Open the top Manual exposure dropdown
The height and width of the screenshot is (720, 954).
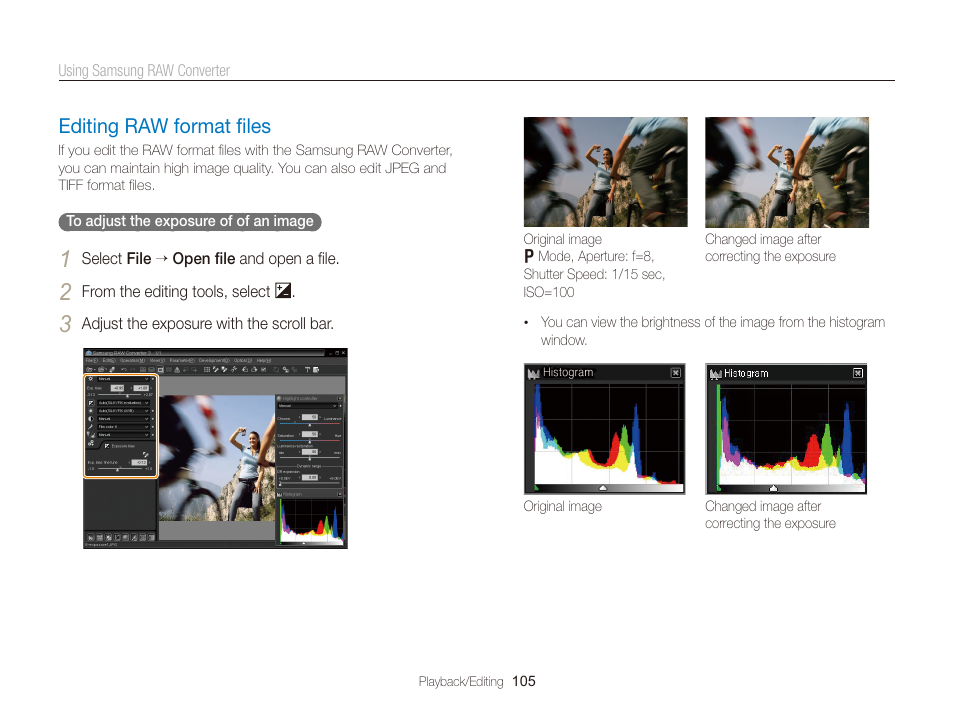(124, 379)
